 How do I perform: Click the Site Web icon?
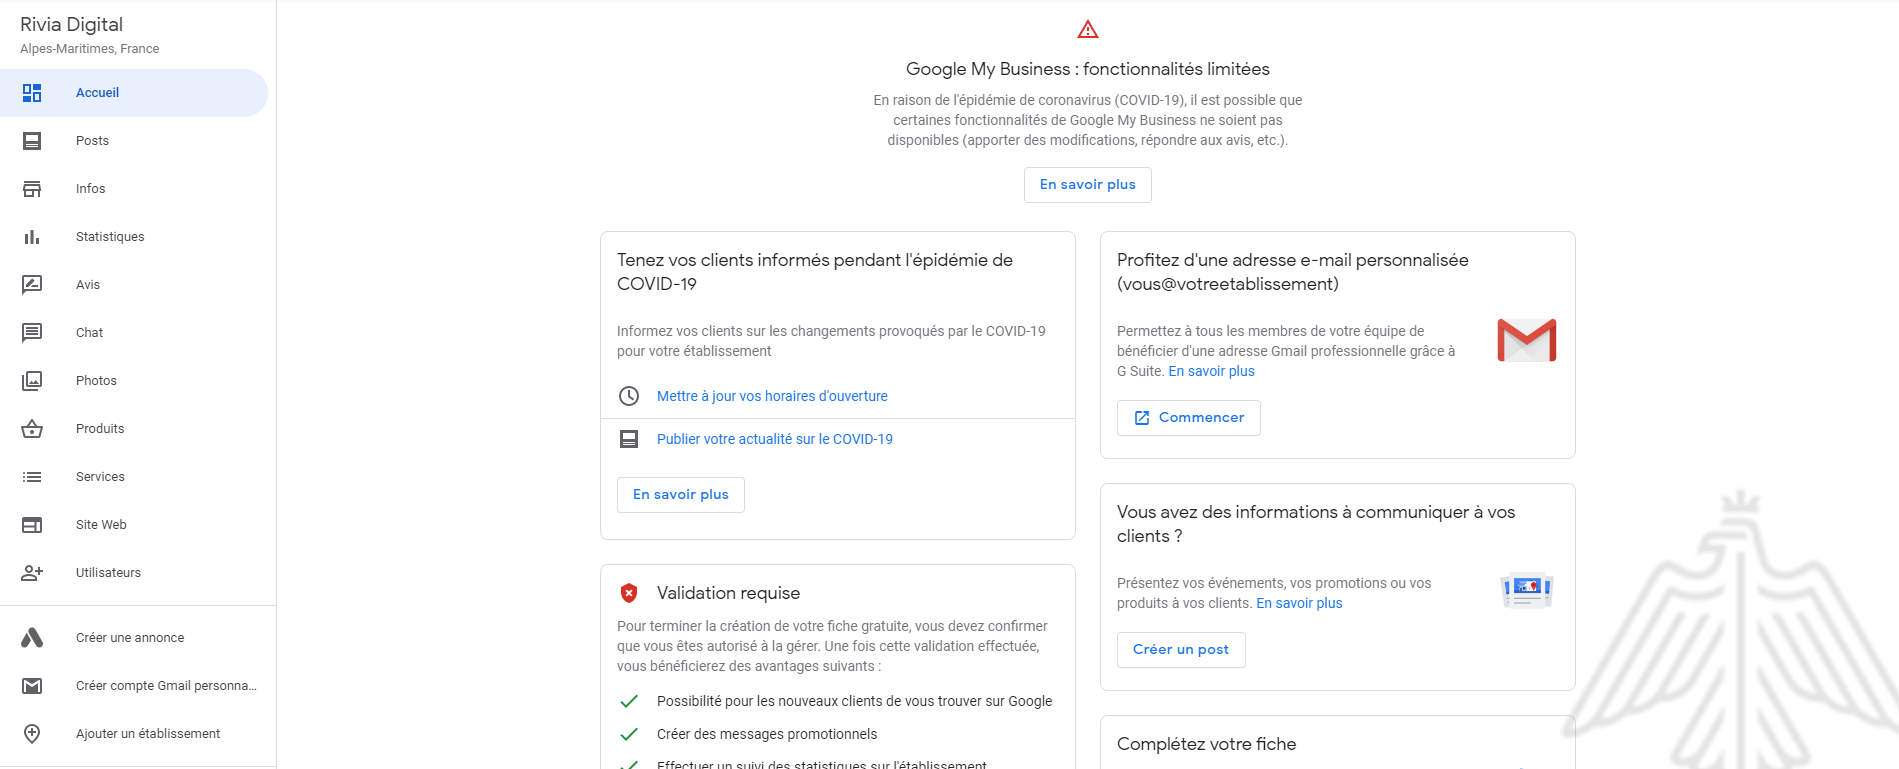tap(32, 525)
